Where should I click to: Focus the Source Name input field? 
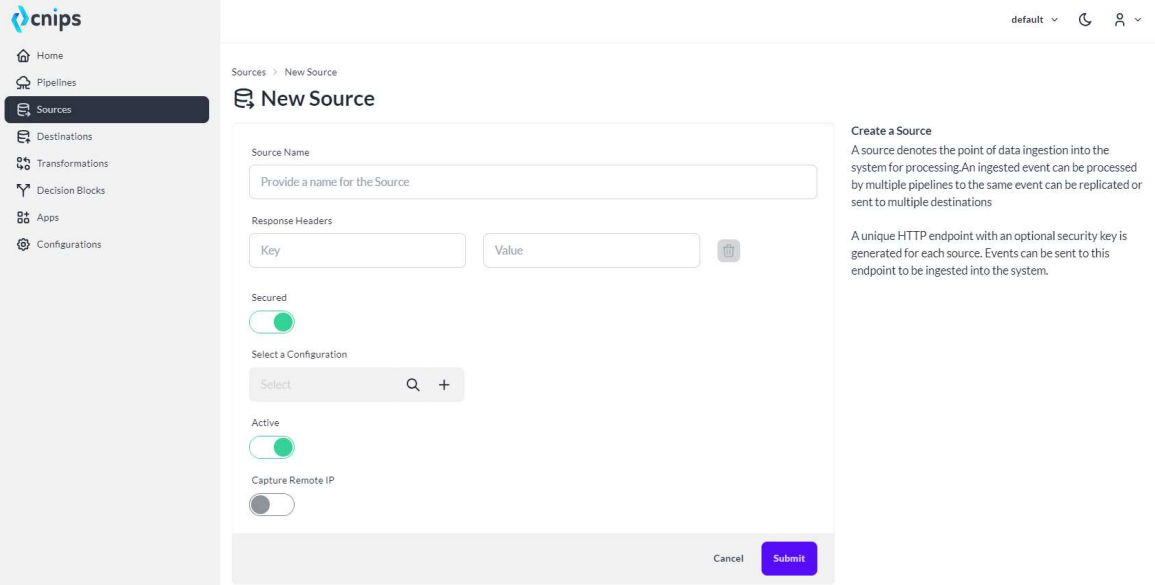point(533,182)
